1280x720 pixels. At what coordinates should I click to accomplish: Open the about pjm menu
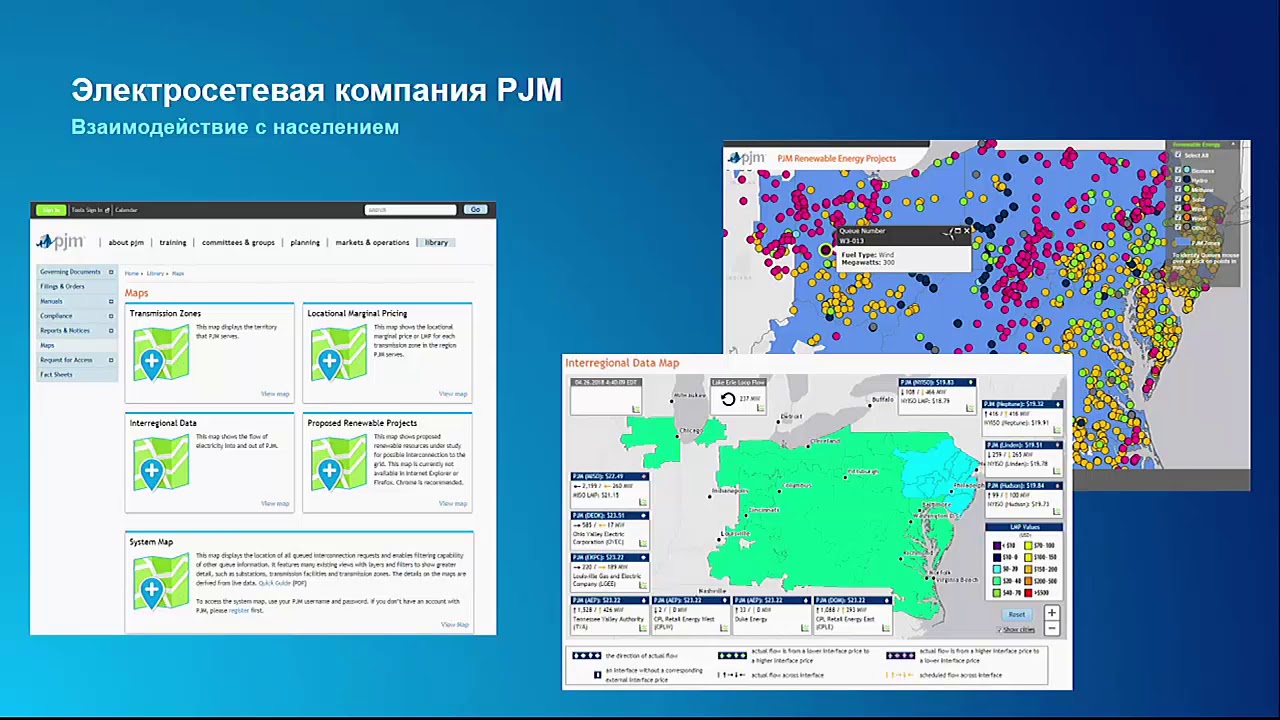pyautogui.click(x=126, y=243)
